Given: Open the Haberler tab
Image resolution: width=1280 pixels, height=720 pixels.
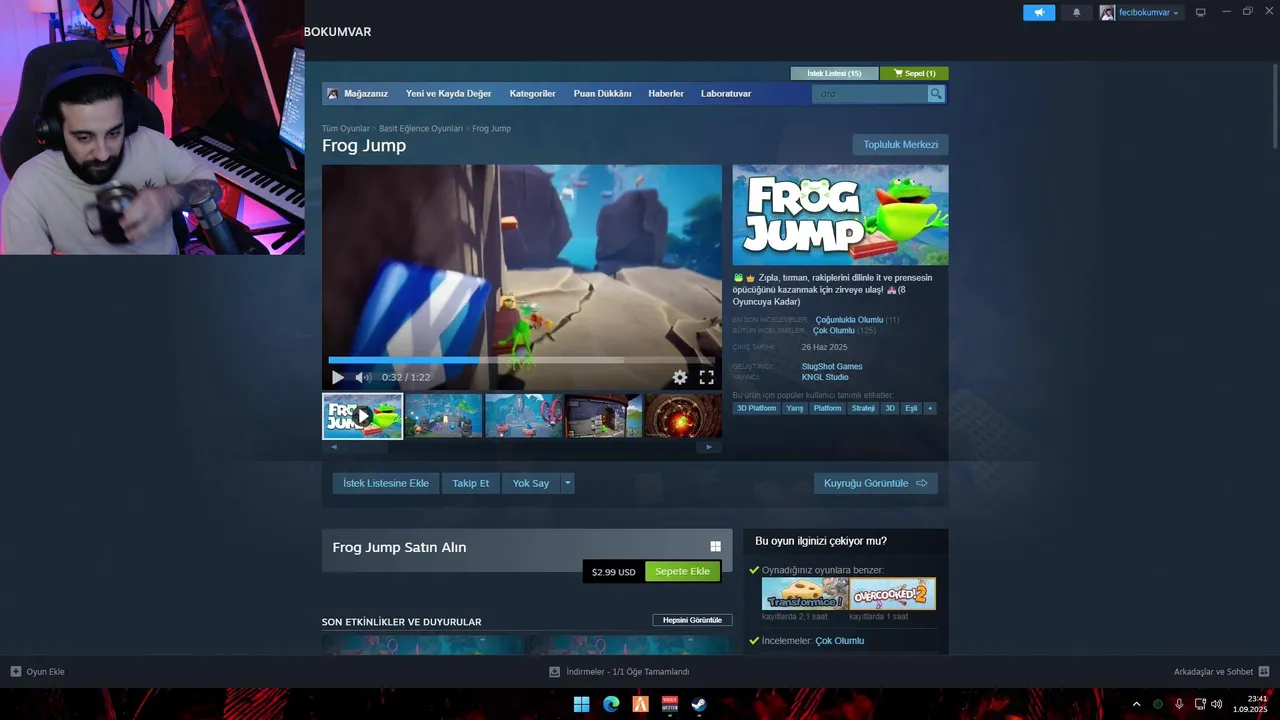Looking at the screenshot, I should point(666,94).
